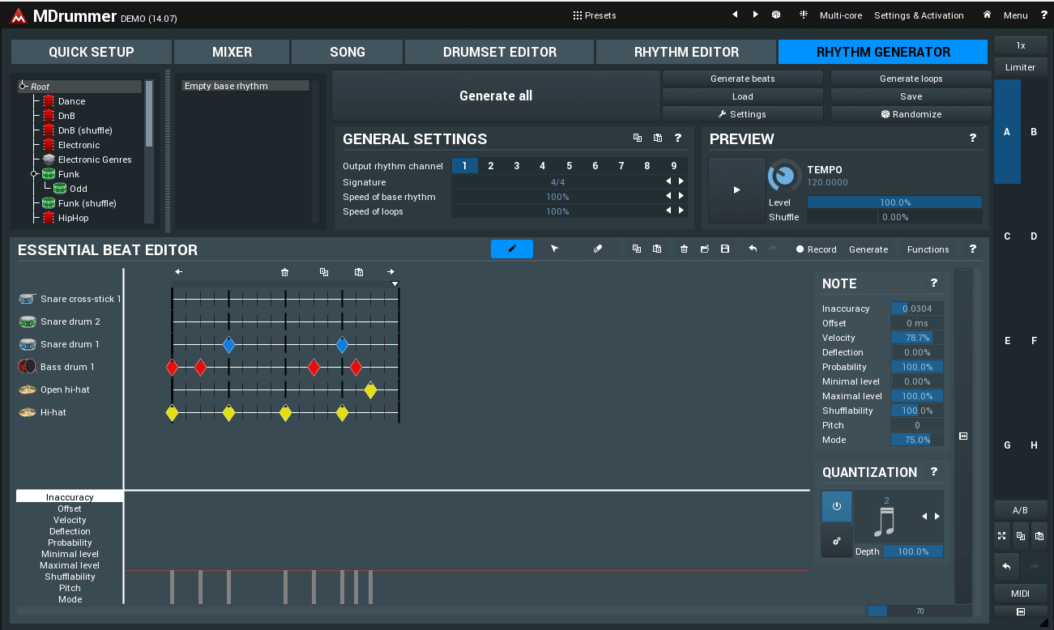Click the Snare cross-stick 1 icon
Screen dimensions: 1054x630
tap(28, 299)
